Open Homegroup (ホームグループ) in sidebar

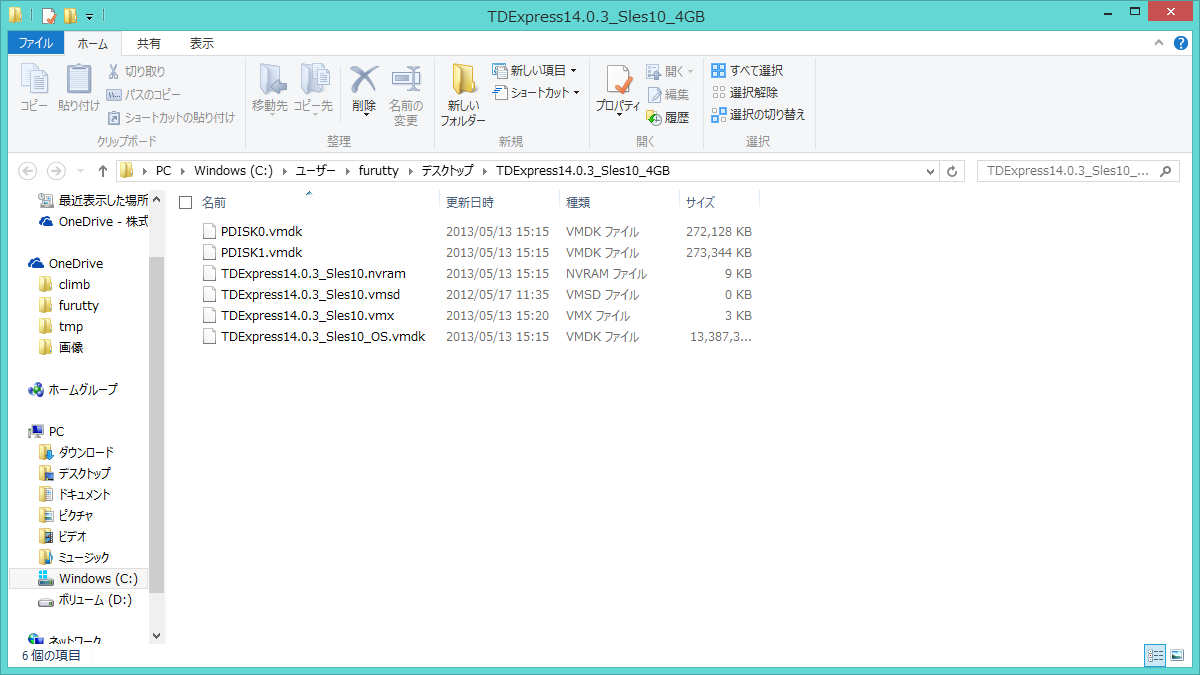click(73, 389)
